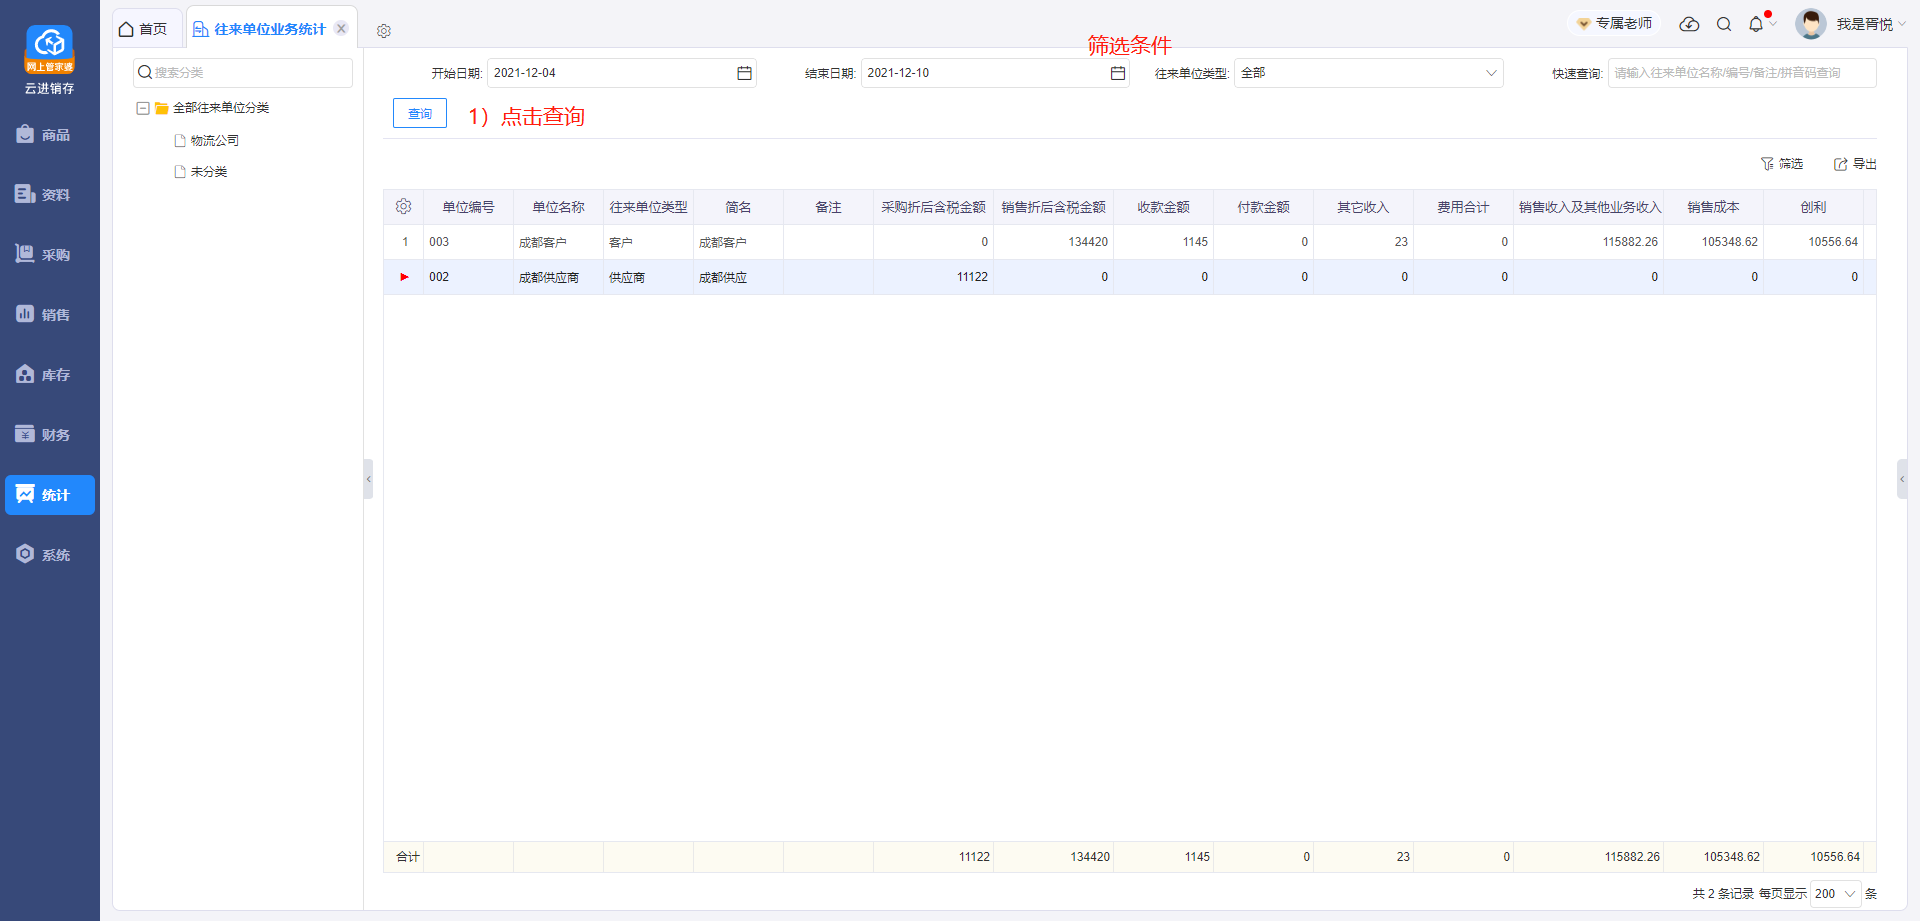The image size is (1920, 921).
Task: Click the row marker arrow on row 002
Action: pos(404,277)
